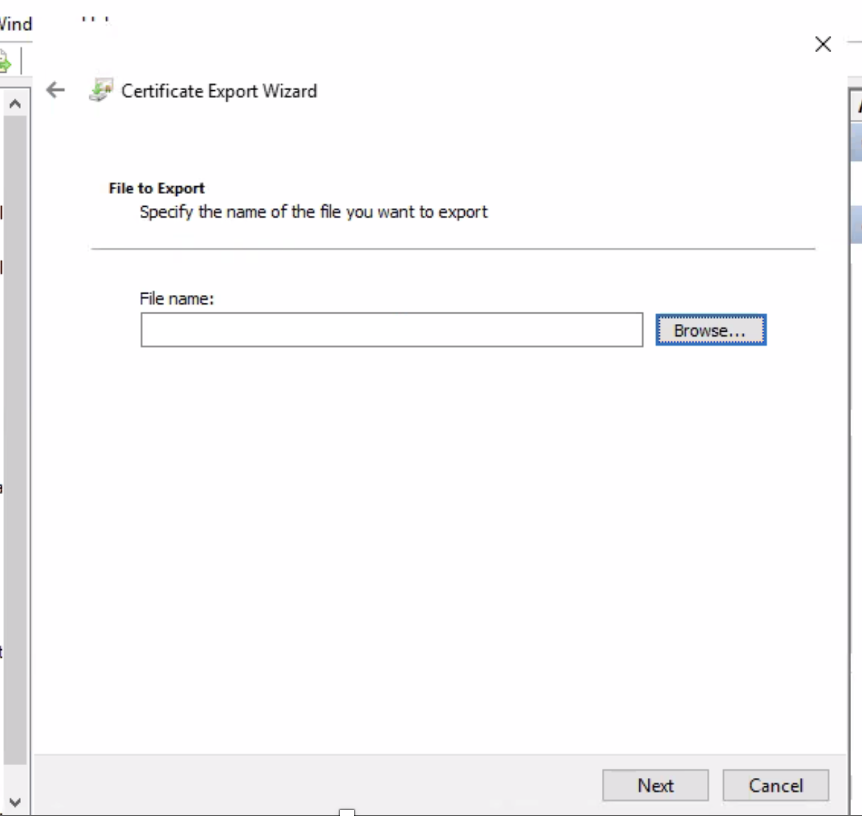The height and width of the screenshot is (816, 862).
Task: Click the green arrow toolbar icon behind the wizard
Action: coord(5,62)
